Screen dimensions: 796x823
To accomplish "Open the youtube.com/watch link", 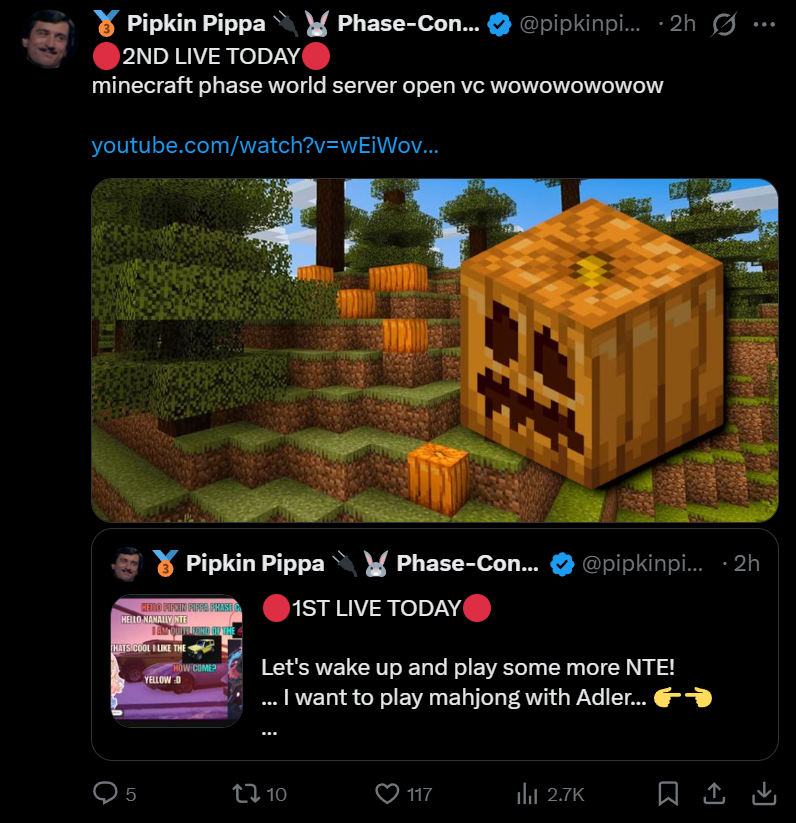I will (x=265, y=145).
